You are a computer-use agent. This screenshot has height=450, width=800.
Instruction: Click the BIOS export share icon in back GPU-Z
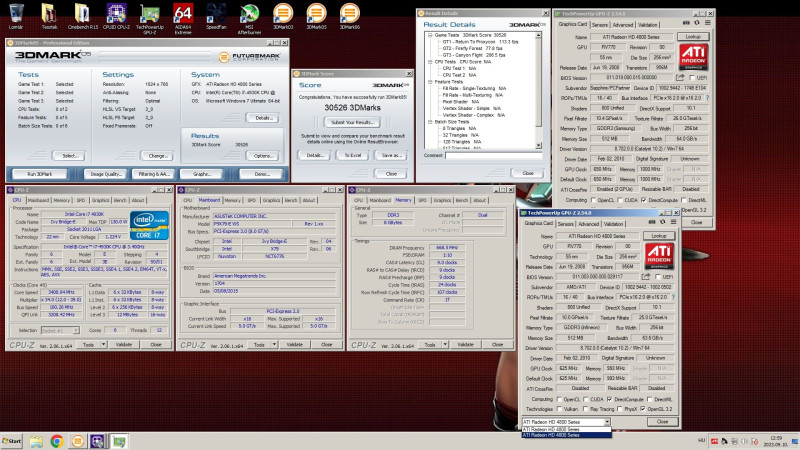[x=680, y=78]
